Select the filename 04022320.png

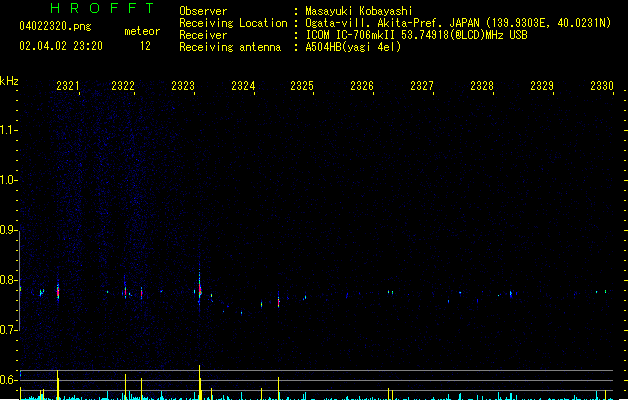[55, 26]
